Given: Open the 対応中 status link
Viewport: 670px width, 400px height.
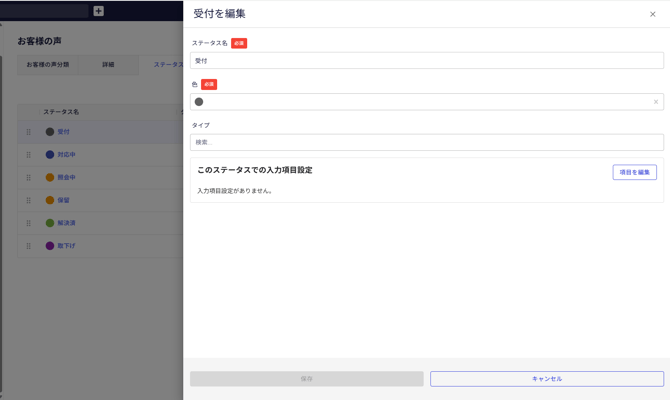Looking at the screenshot, I should 66,155.
